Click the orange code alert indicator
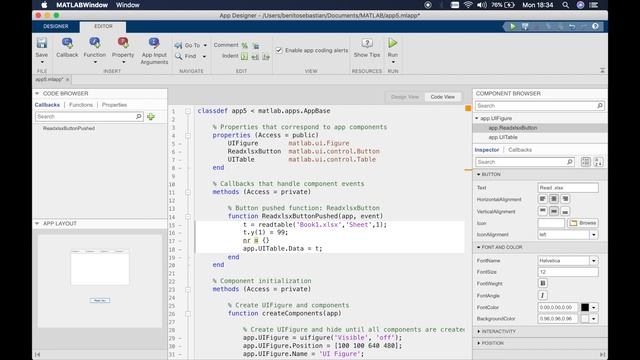 click(x=468, y=108)
